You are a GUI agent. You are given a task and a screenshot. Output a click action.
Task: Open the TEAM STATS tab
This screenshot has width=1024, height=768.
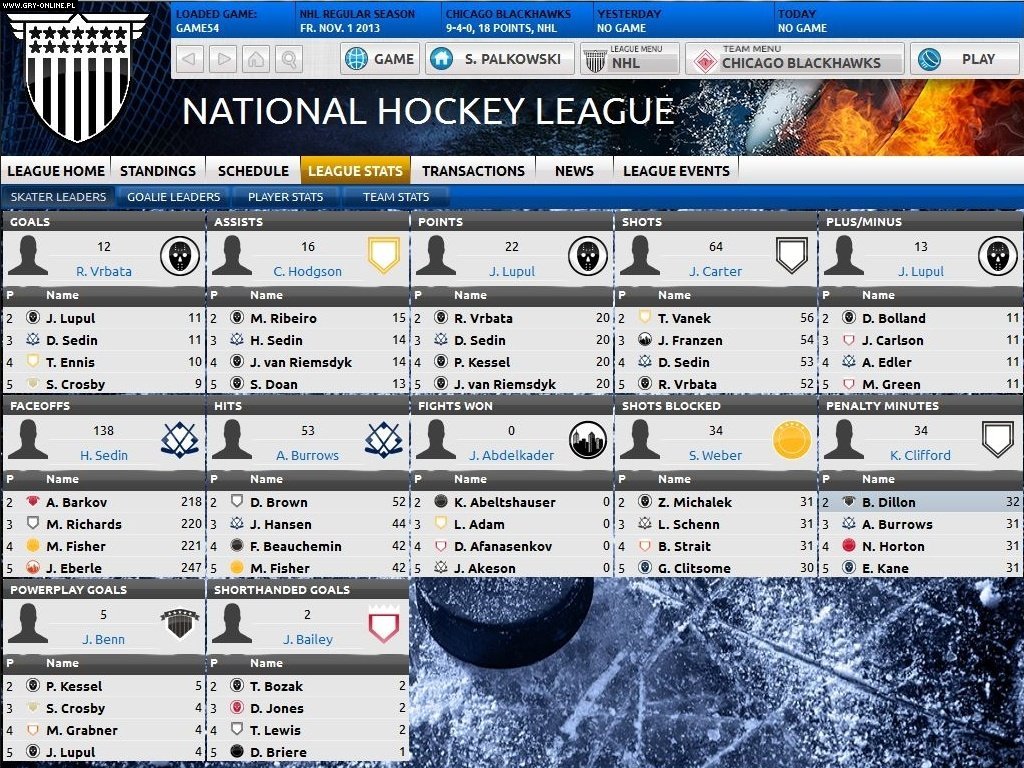(396, 197)
